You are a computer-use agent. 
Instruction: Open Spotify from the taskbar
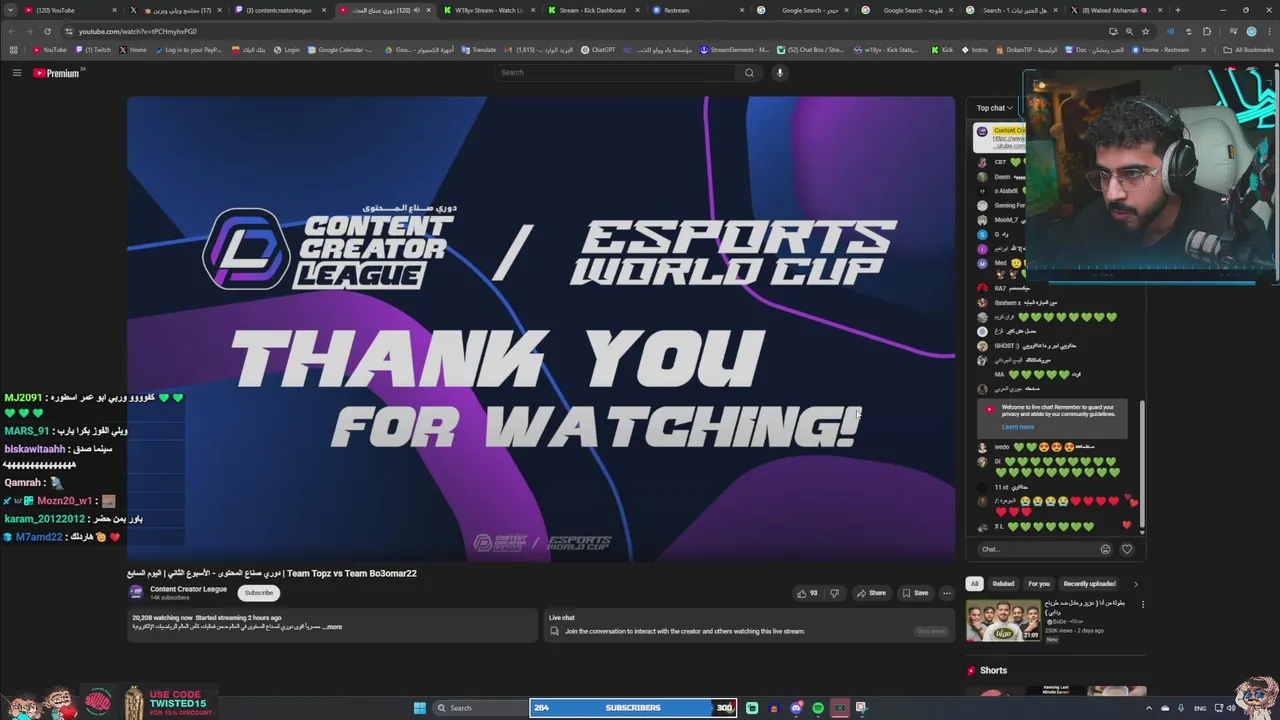(818, 708)
